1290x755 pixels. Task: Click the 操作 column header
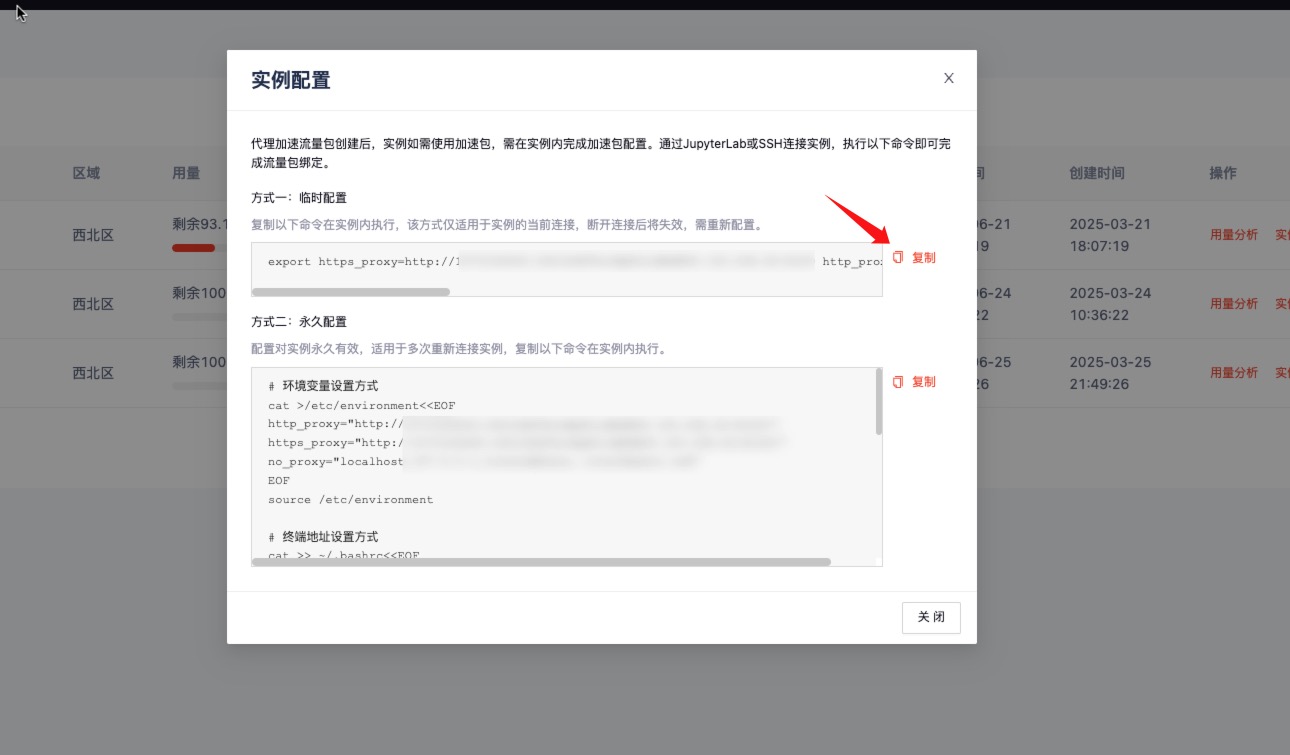click(1223, 173)
